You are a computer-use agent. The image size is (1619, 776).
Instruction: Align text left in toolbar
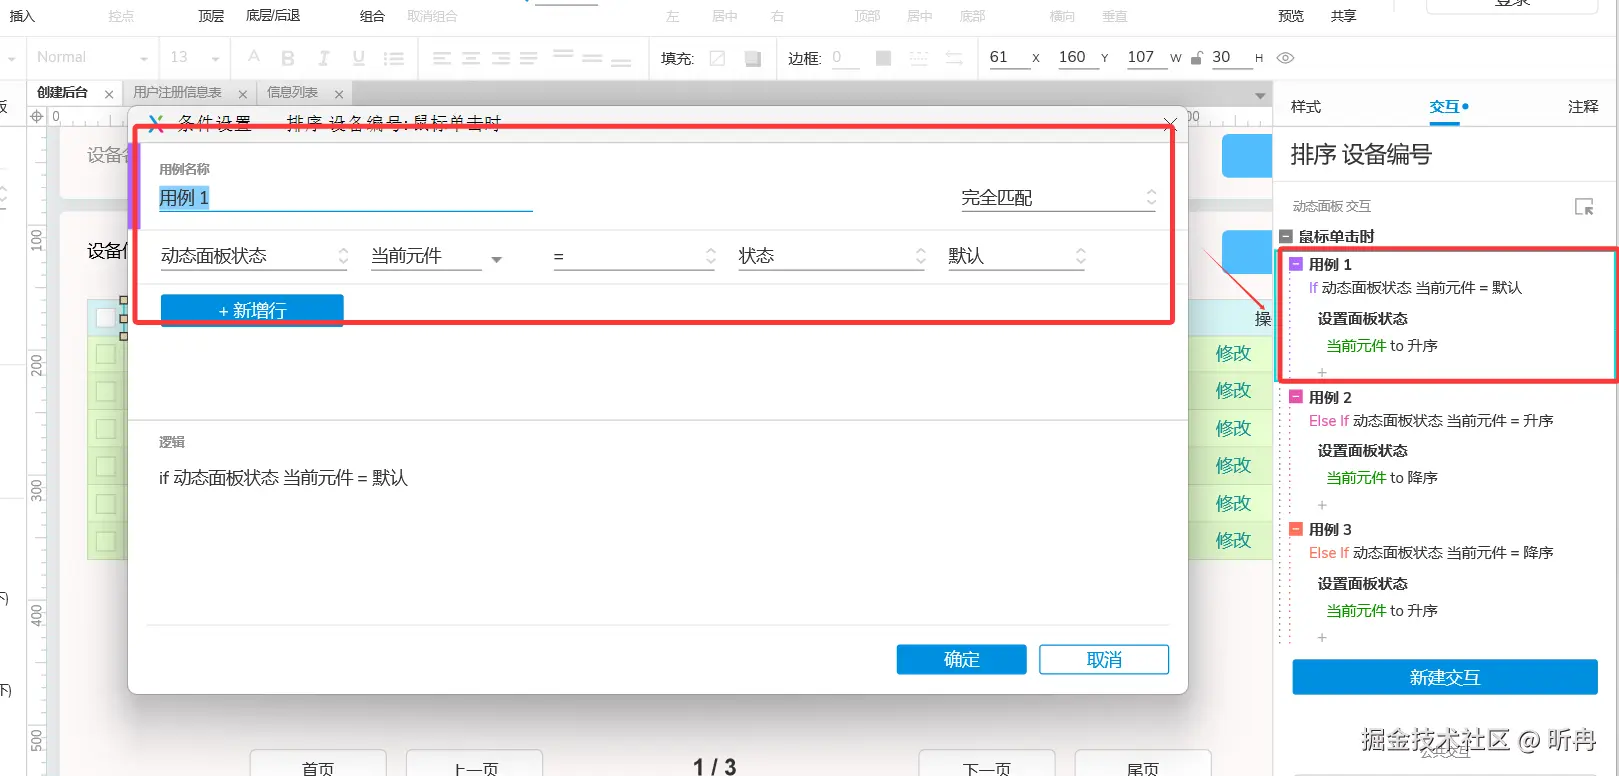[x=441, y=58]
